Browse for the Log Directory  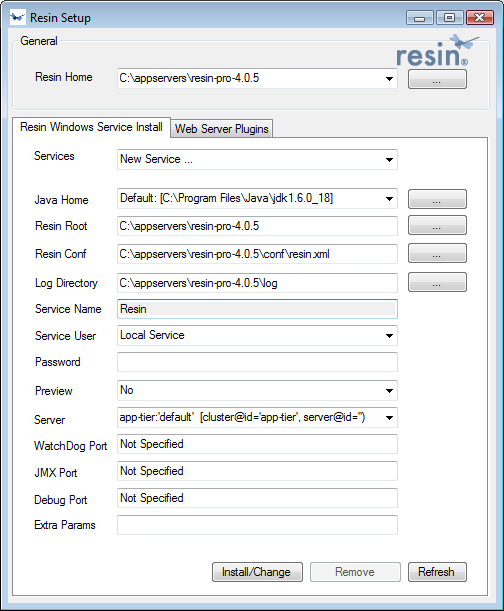click(437, 282)
